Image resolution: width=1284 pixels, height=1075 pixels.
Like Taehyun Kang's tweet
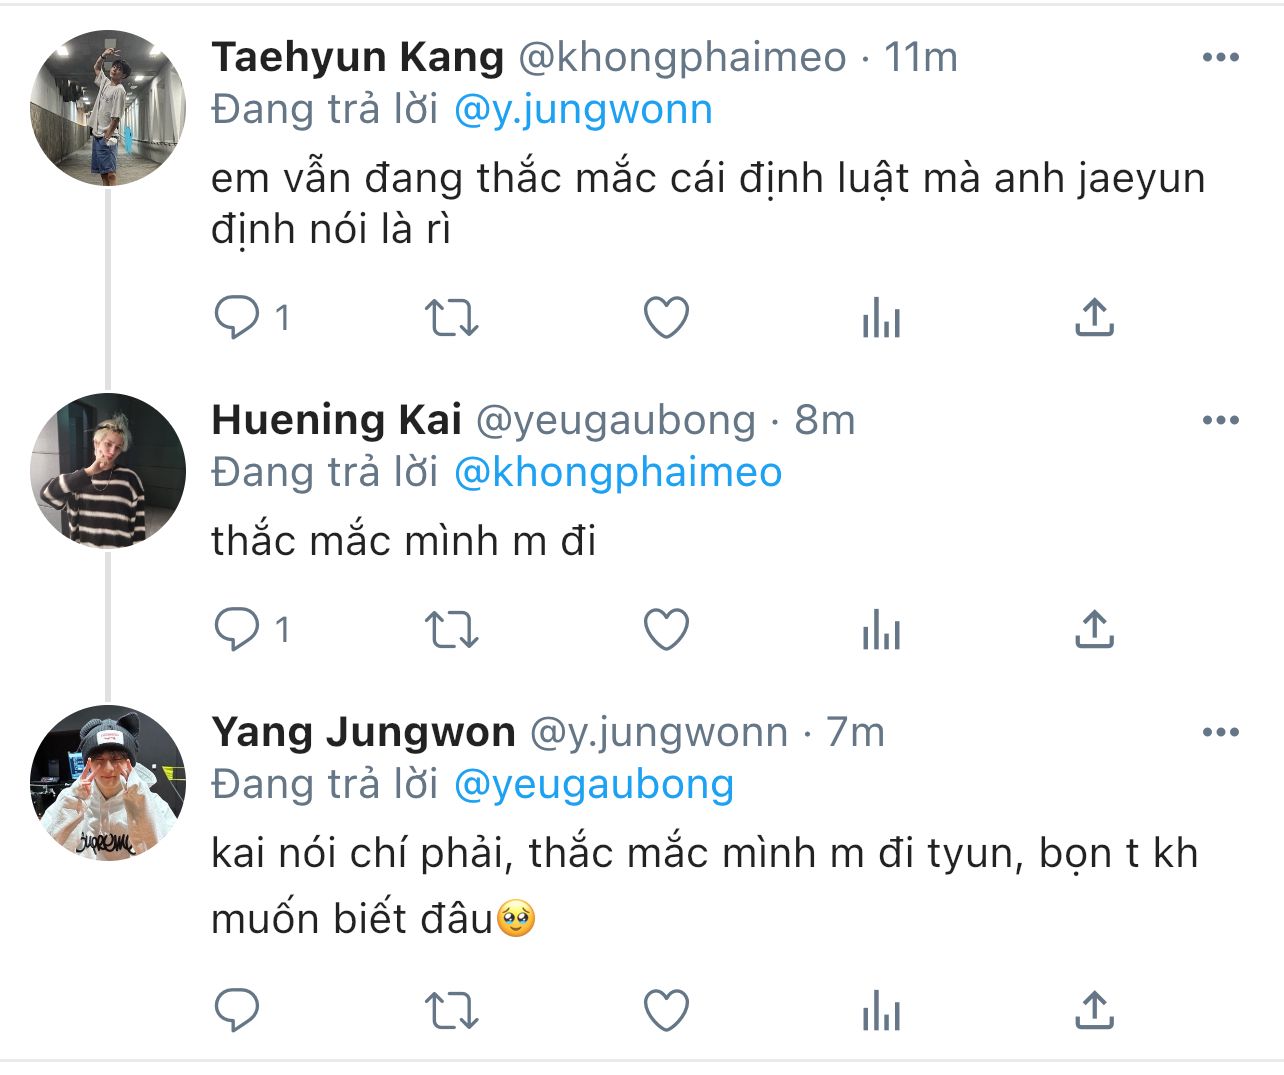click(666, 318)
